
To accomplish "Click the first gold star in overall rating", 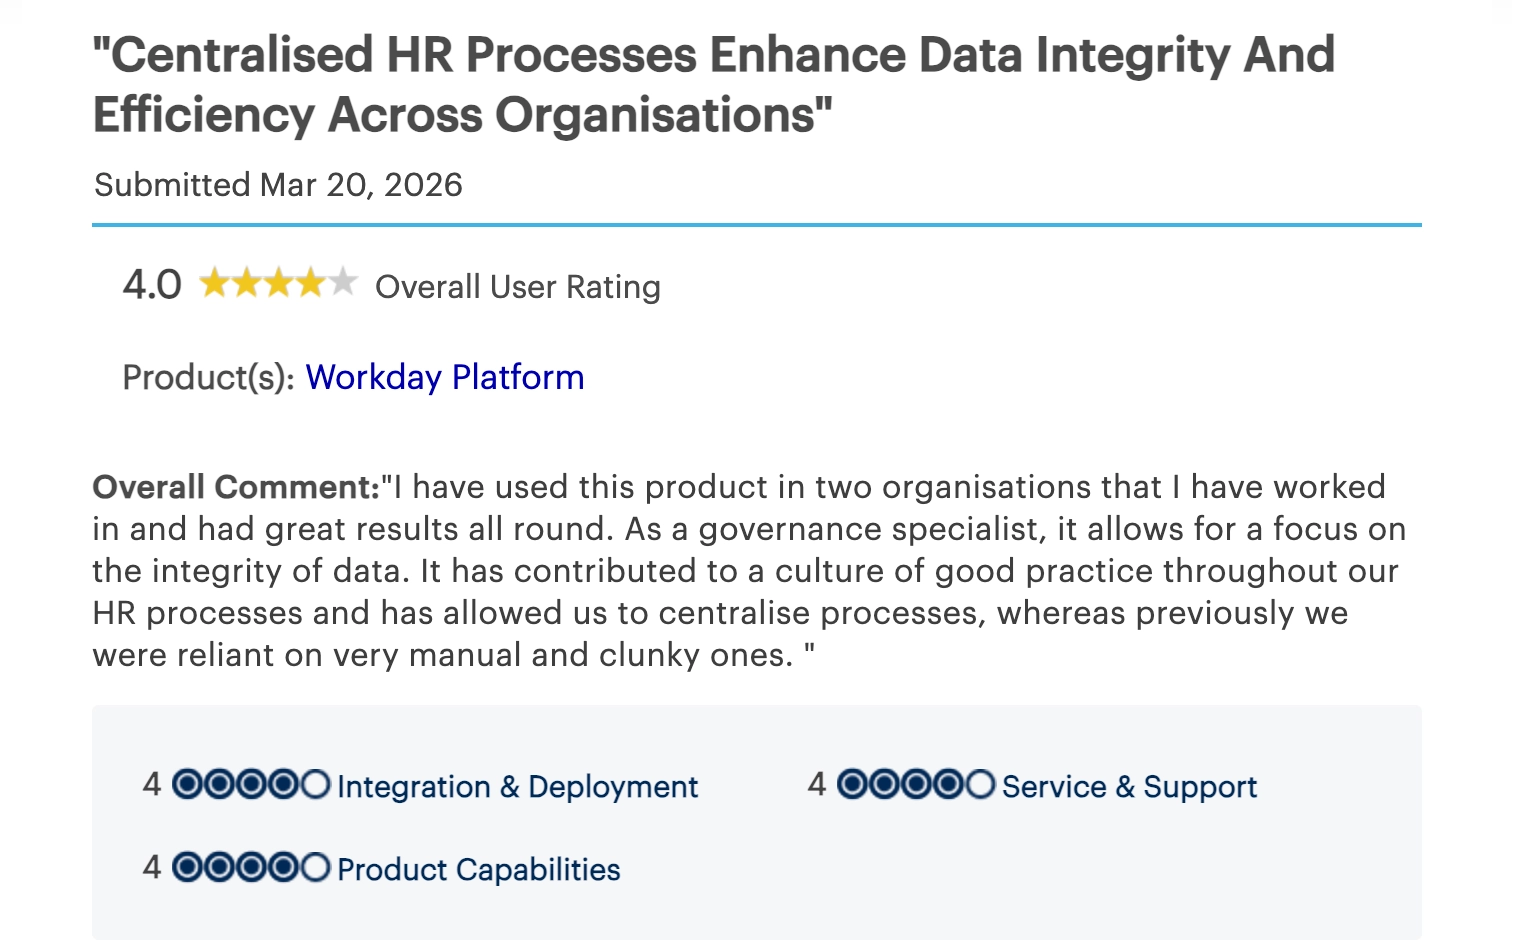I will [215, 284].
